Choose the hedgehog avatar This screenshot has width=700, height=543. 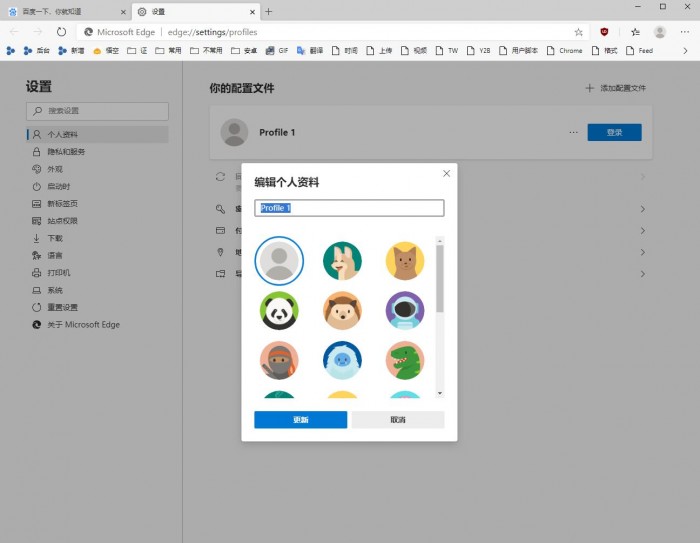click(x=342, y=310)
